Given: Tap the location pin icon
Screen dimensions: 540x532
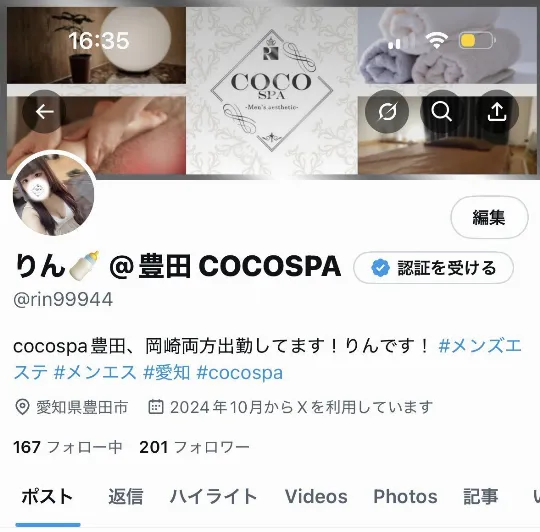Looking at the screenshot, I should pyautogui.click(x=22, y=407).
